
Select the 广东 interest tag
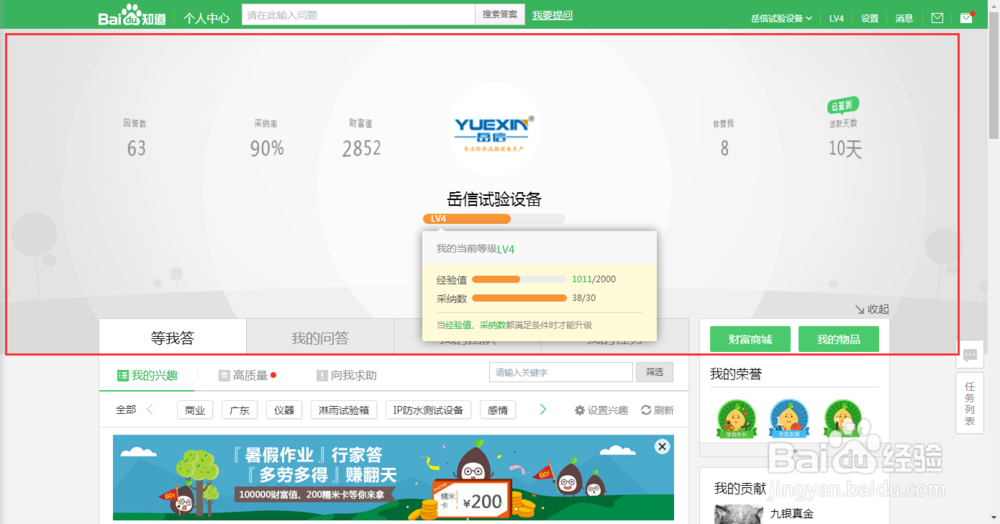coord(240,410)
